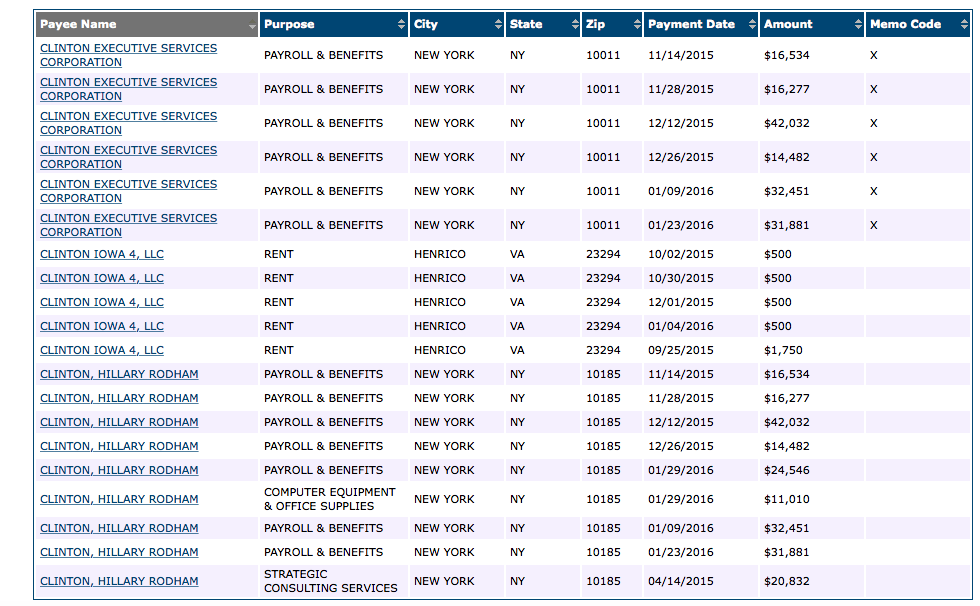Click sort arrows in Memo Code column
This screenshot has height=606, width=980.
964,24
